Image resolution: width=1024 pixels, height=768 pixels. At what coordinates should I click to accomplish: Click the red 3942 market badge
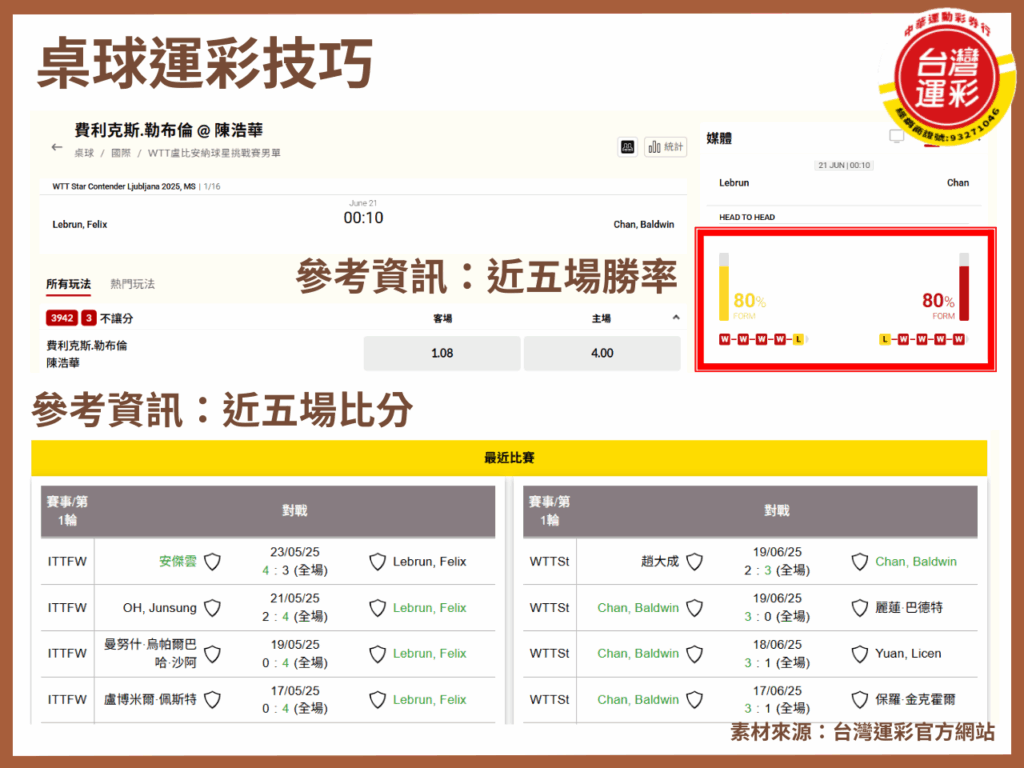61,318
